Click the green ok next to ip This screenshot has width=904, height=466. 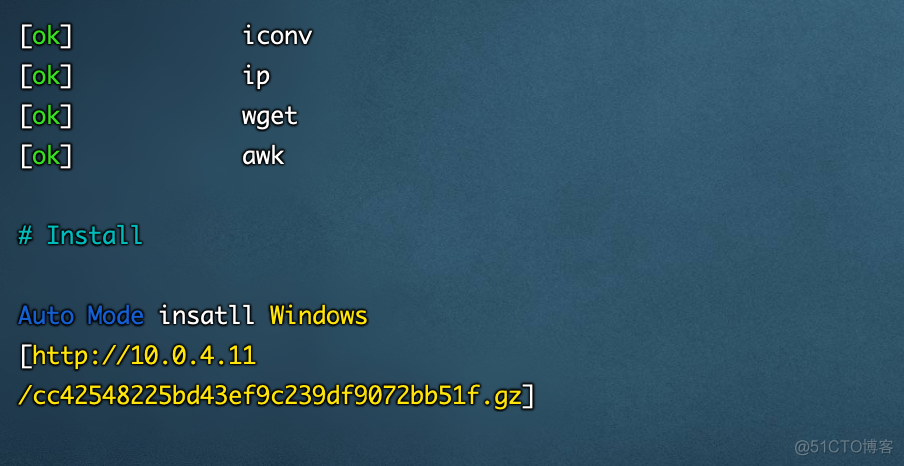[x=46, y=77]
